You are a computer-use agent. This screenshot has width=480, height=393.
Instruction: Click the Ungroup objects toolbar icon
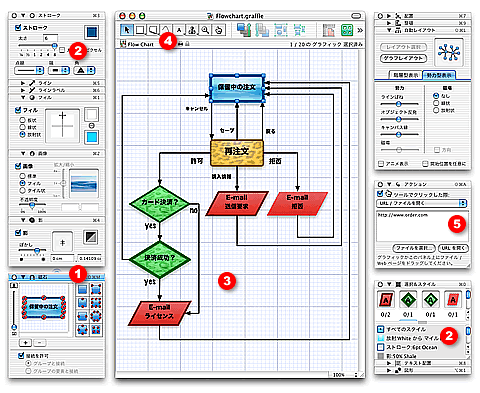tap(299, 30)
